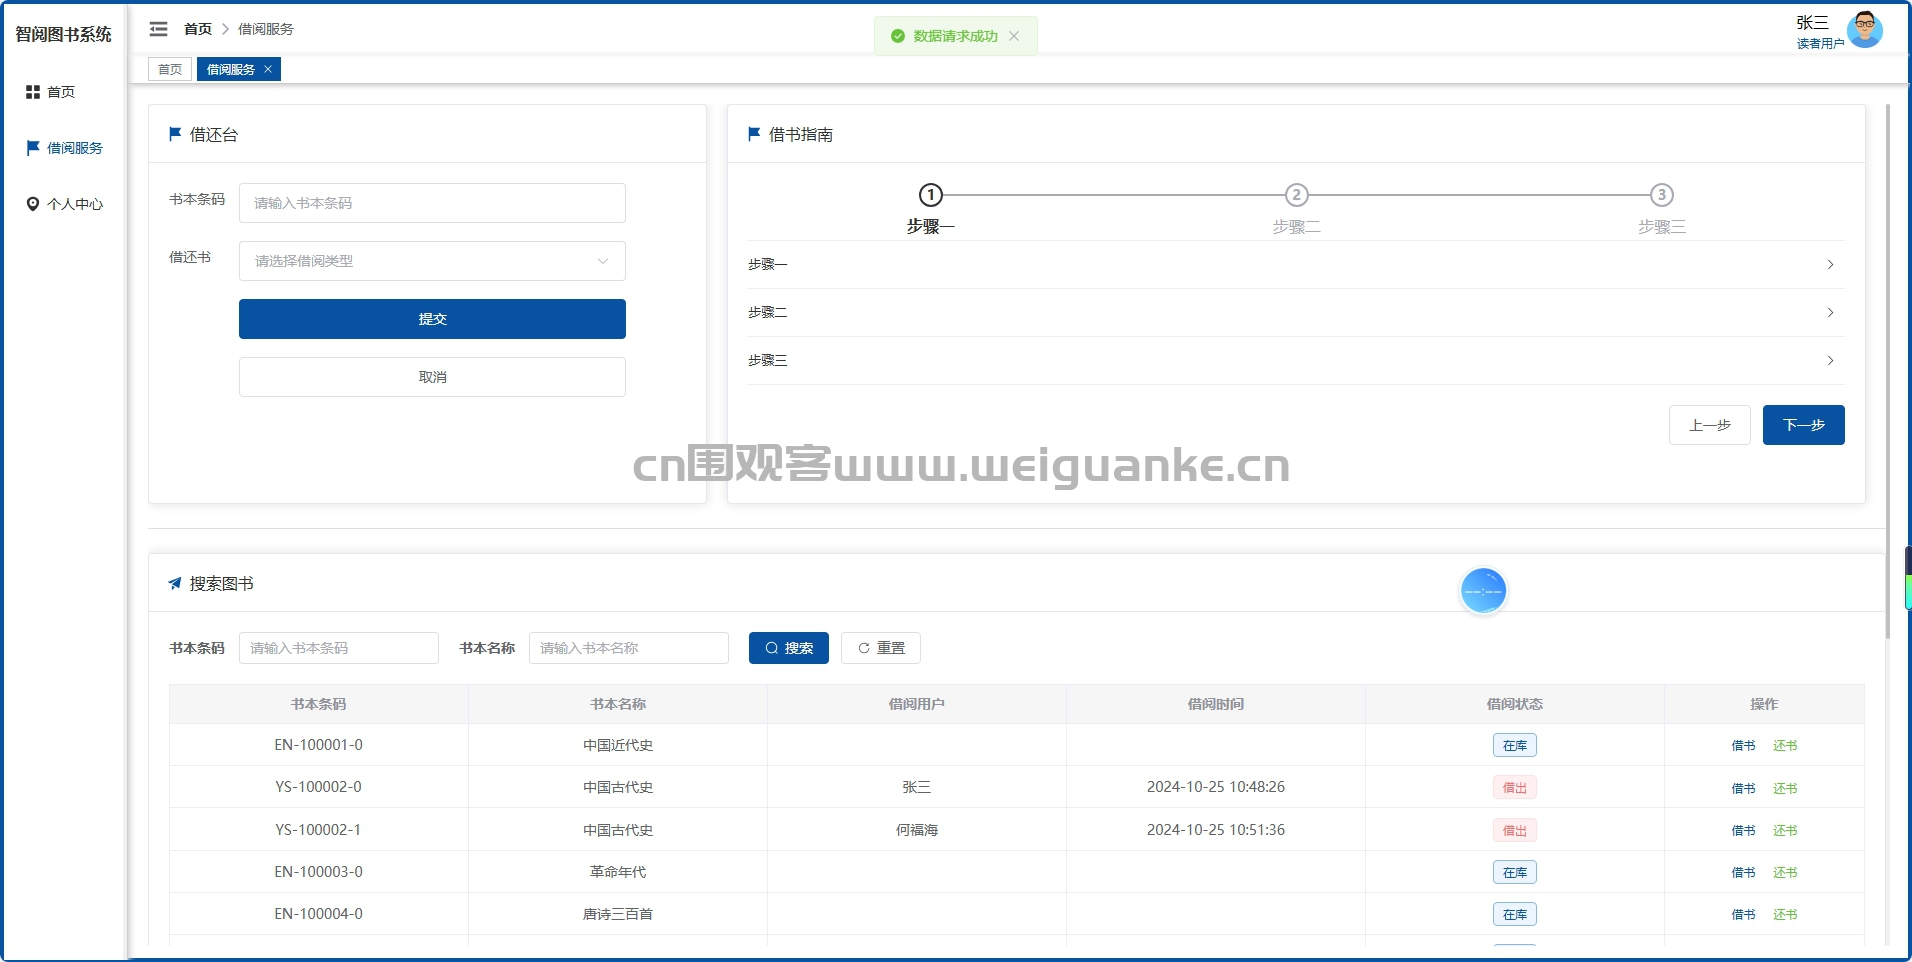Click the 书本条码 column header
The image size is (1912, 962).
pos(318,704)
